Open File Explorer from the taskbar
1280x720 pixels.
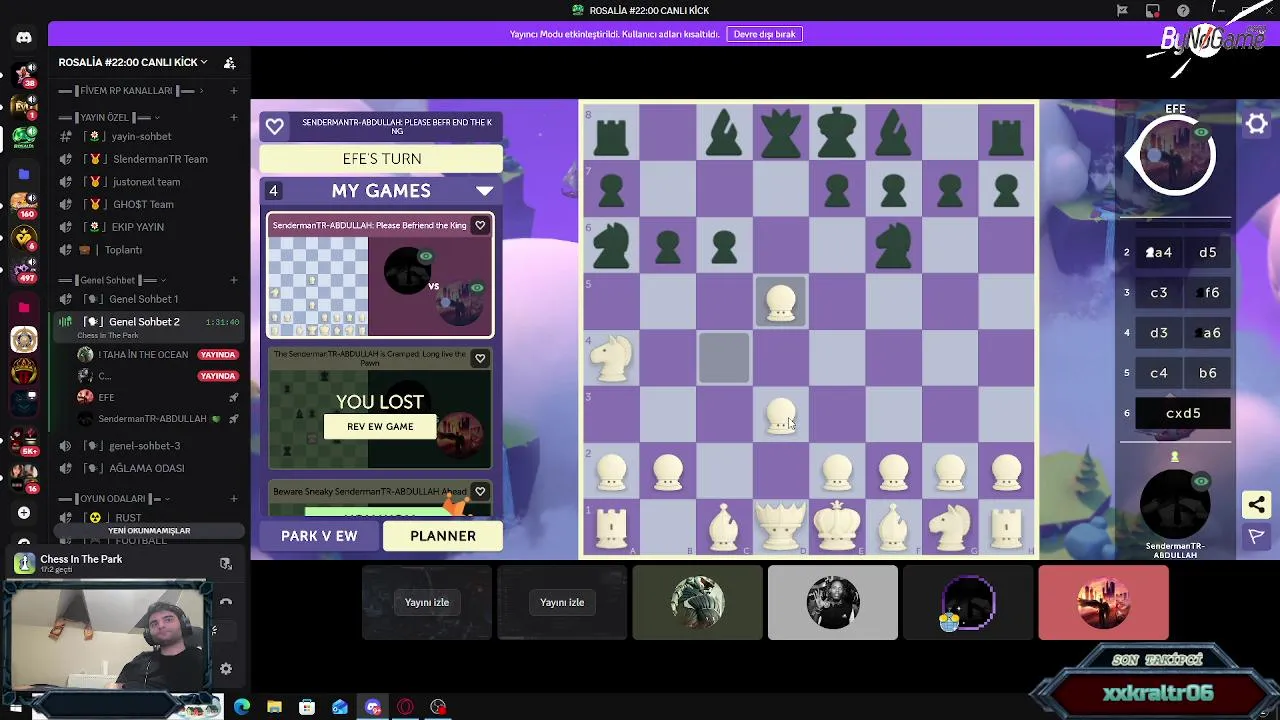coord(274,707)
